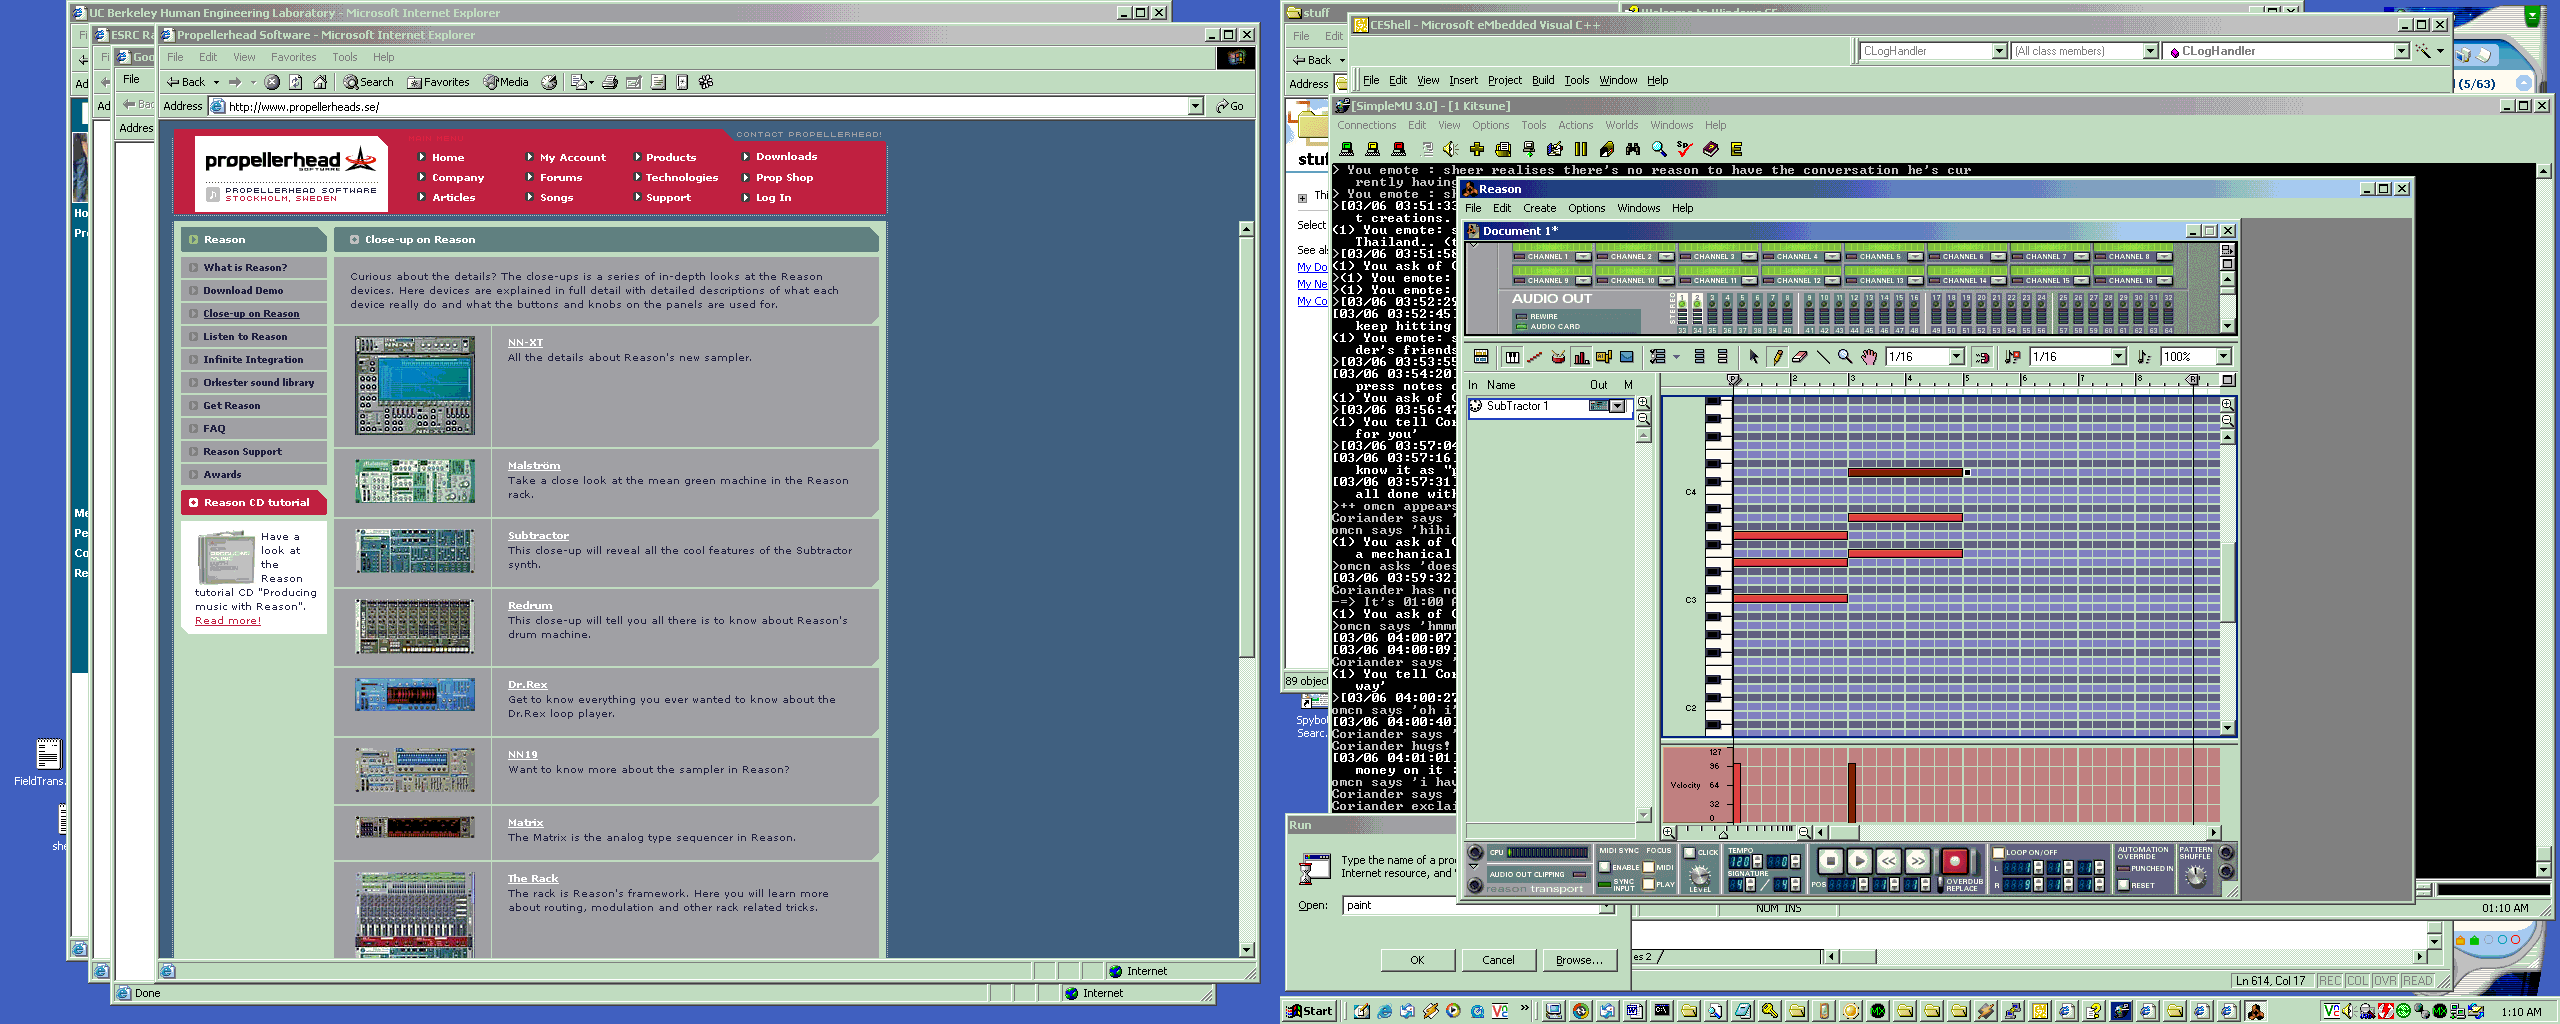Click the Windows Start button

[x=1310, y=1011]
